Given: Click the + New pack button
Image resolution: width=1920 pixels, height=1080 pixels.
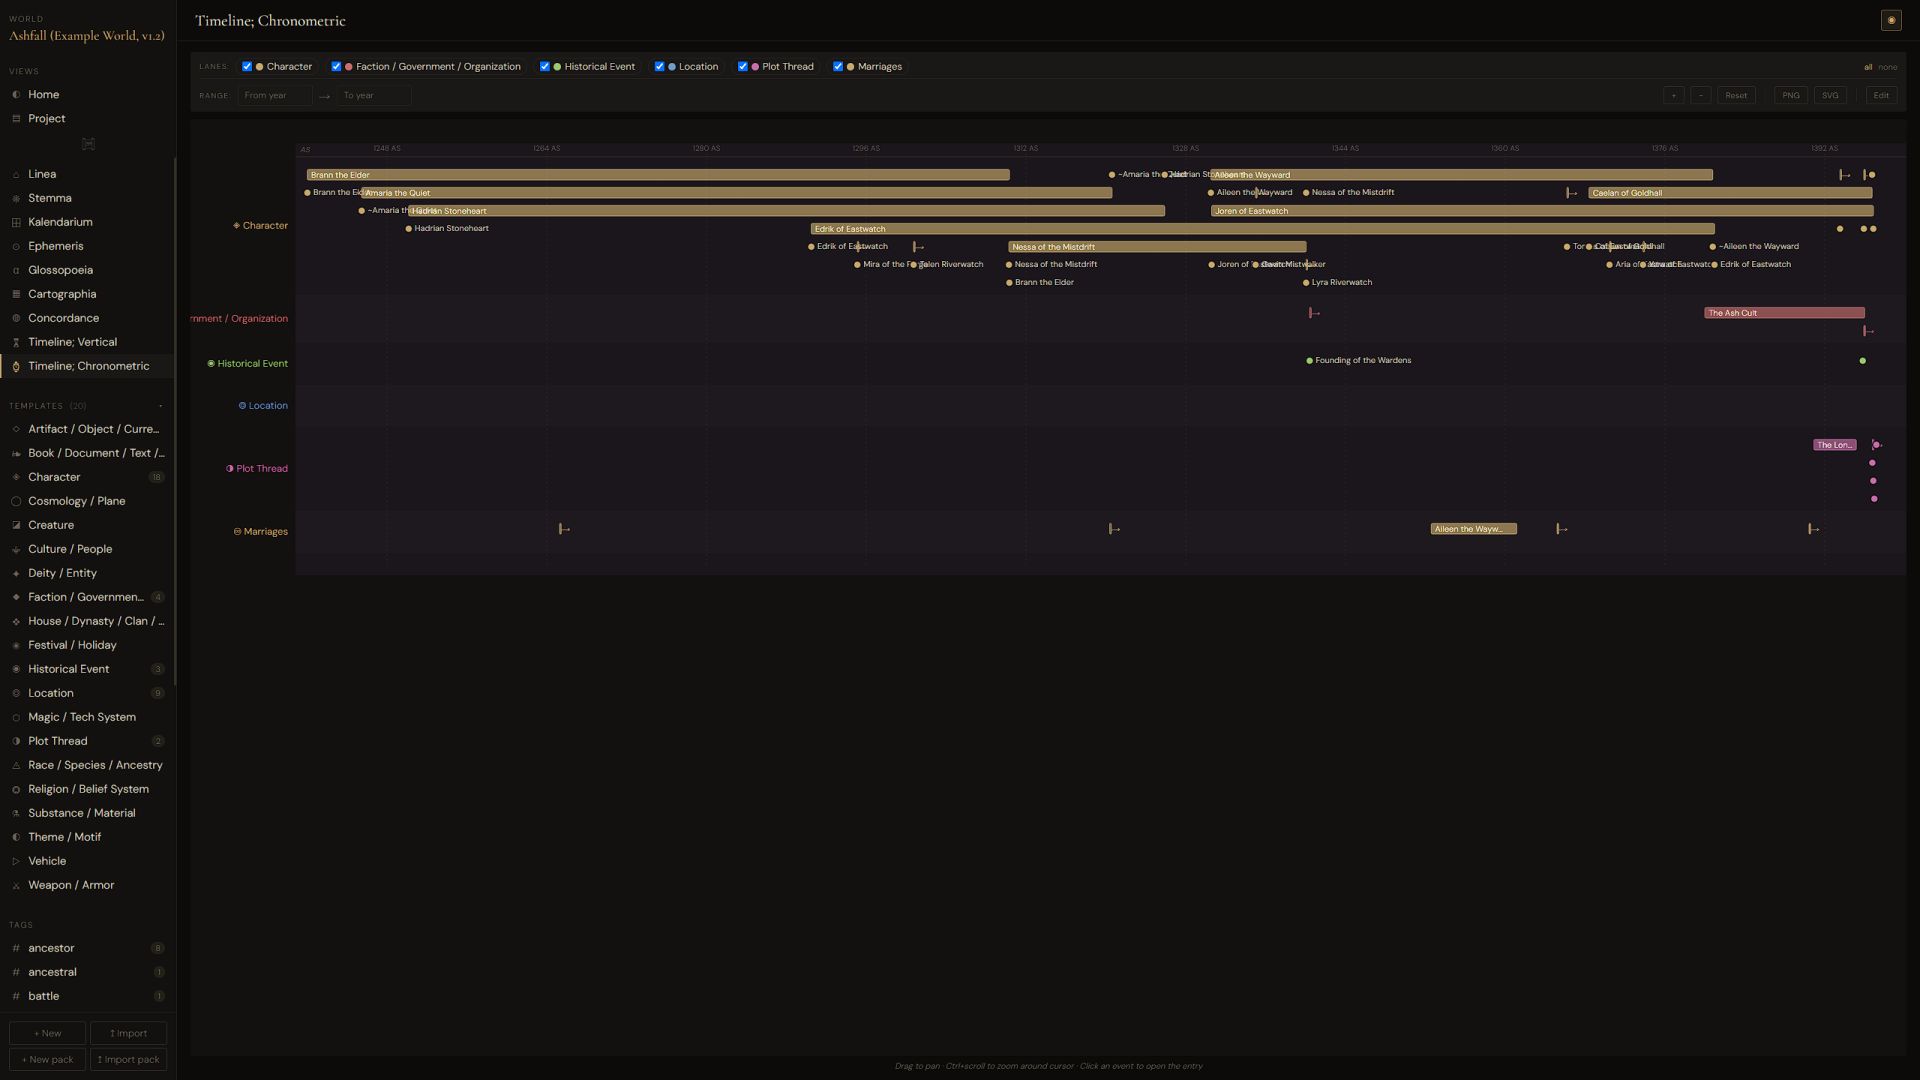Looking at the screenshot, I should coord(47,1060).
